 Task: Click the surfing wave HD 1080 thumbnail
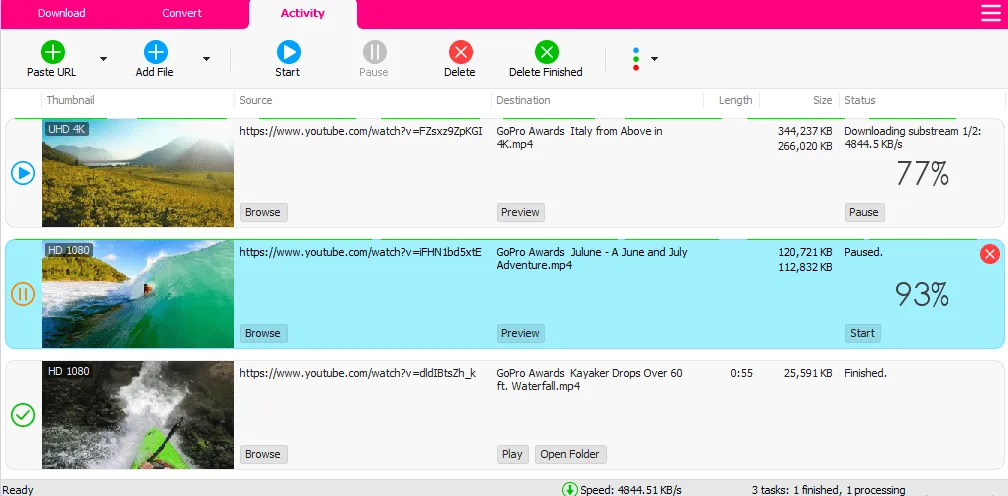138,294
